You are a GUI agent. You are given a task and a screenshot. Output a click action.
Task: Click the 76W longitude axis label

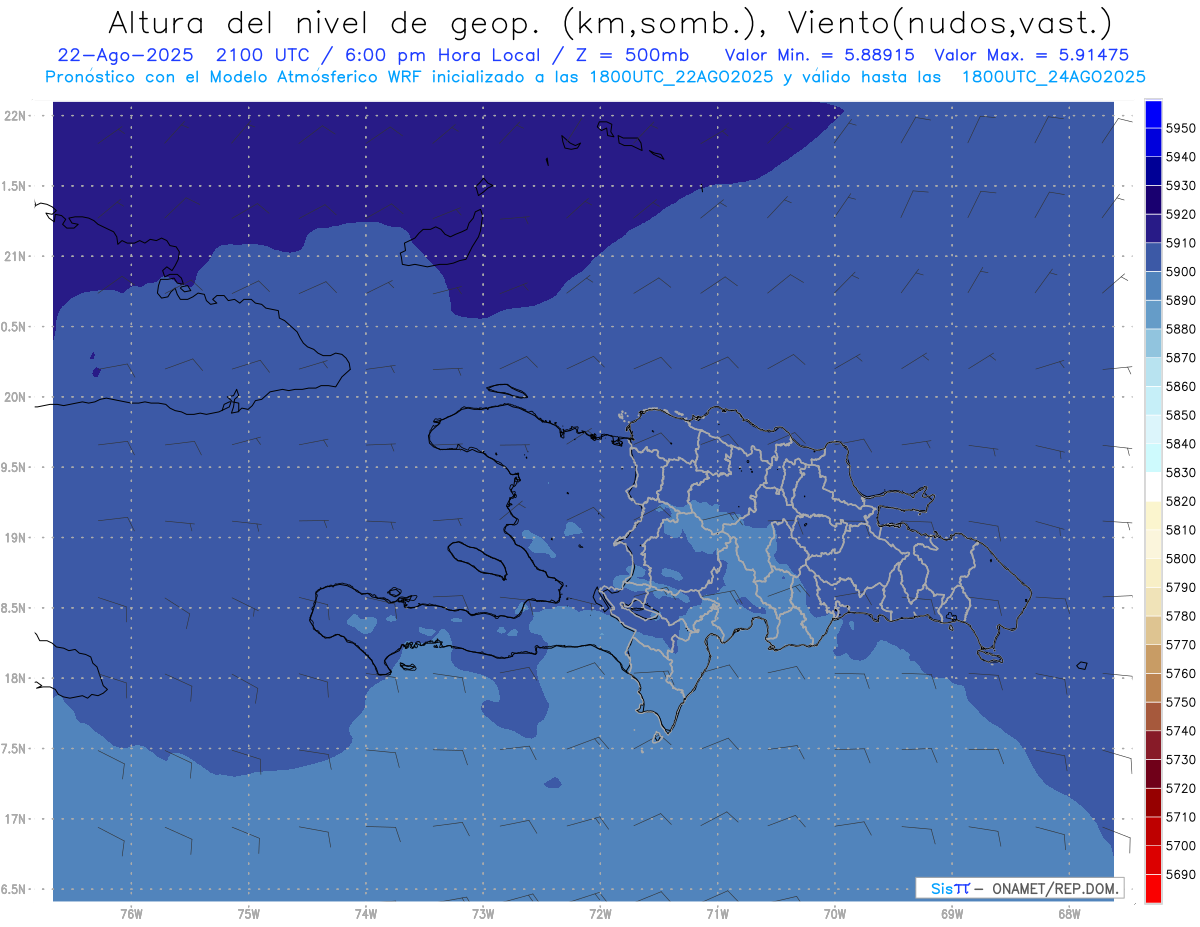[131, 913]
